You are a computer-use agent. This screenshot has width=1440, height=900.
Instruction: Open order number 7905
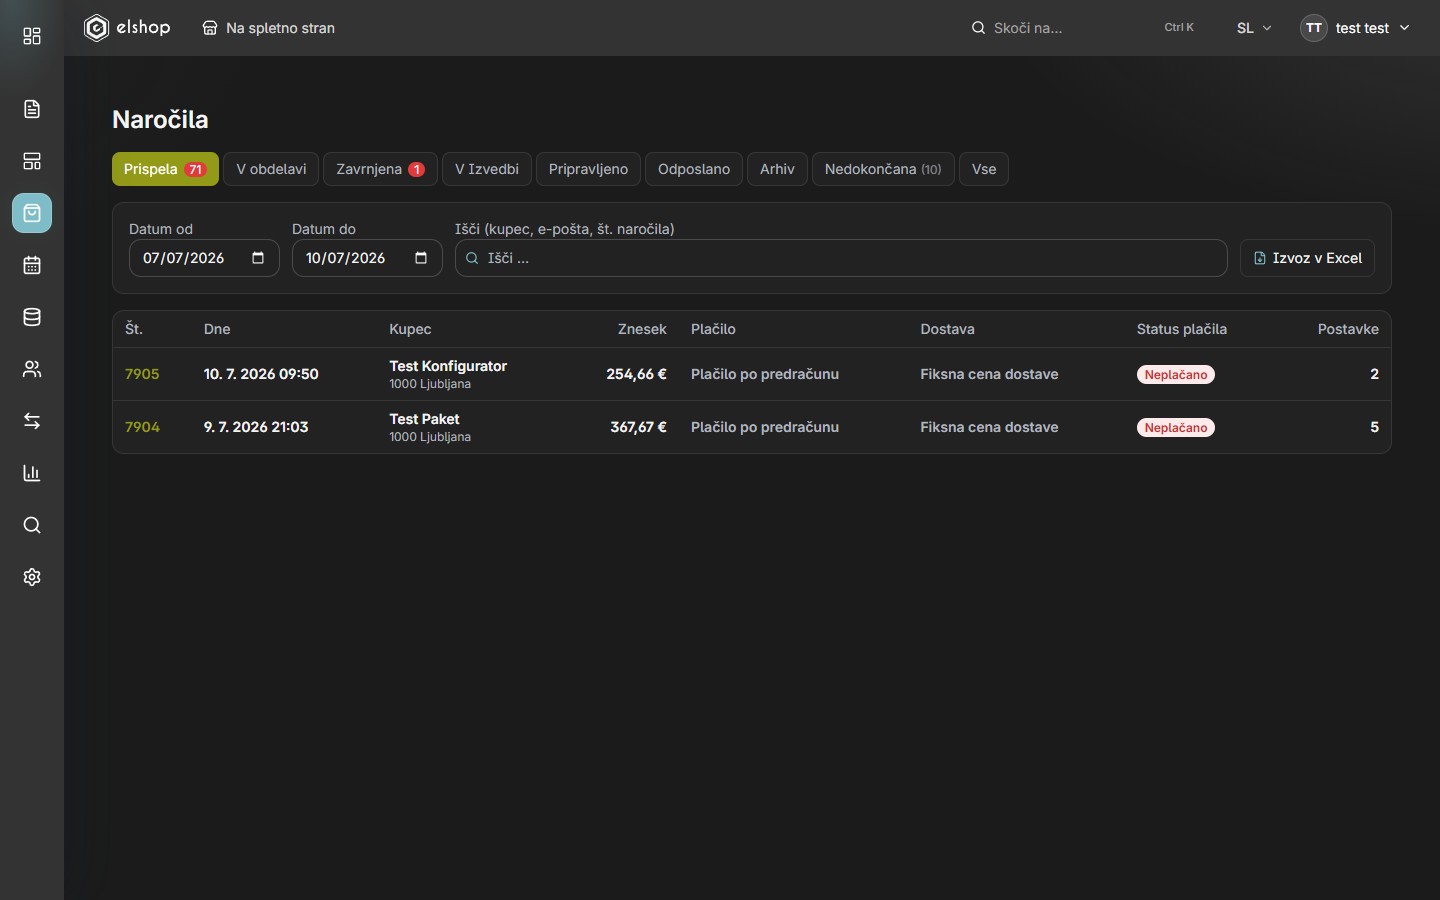tap(142, 374)
